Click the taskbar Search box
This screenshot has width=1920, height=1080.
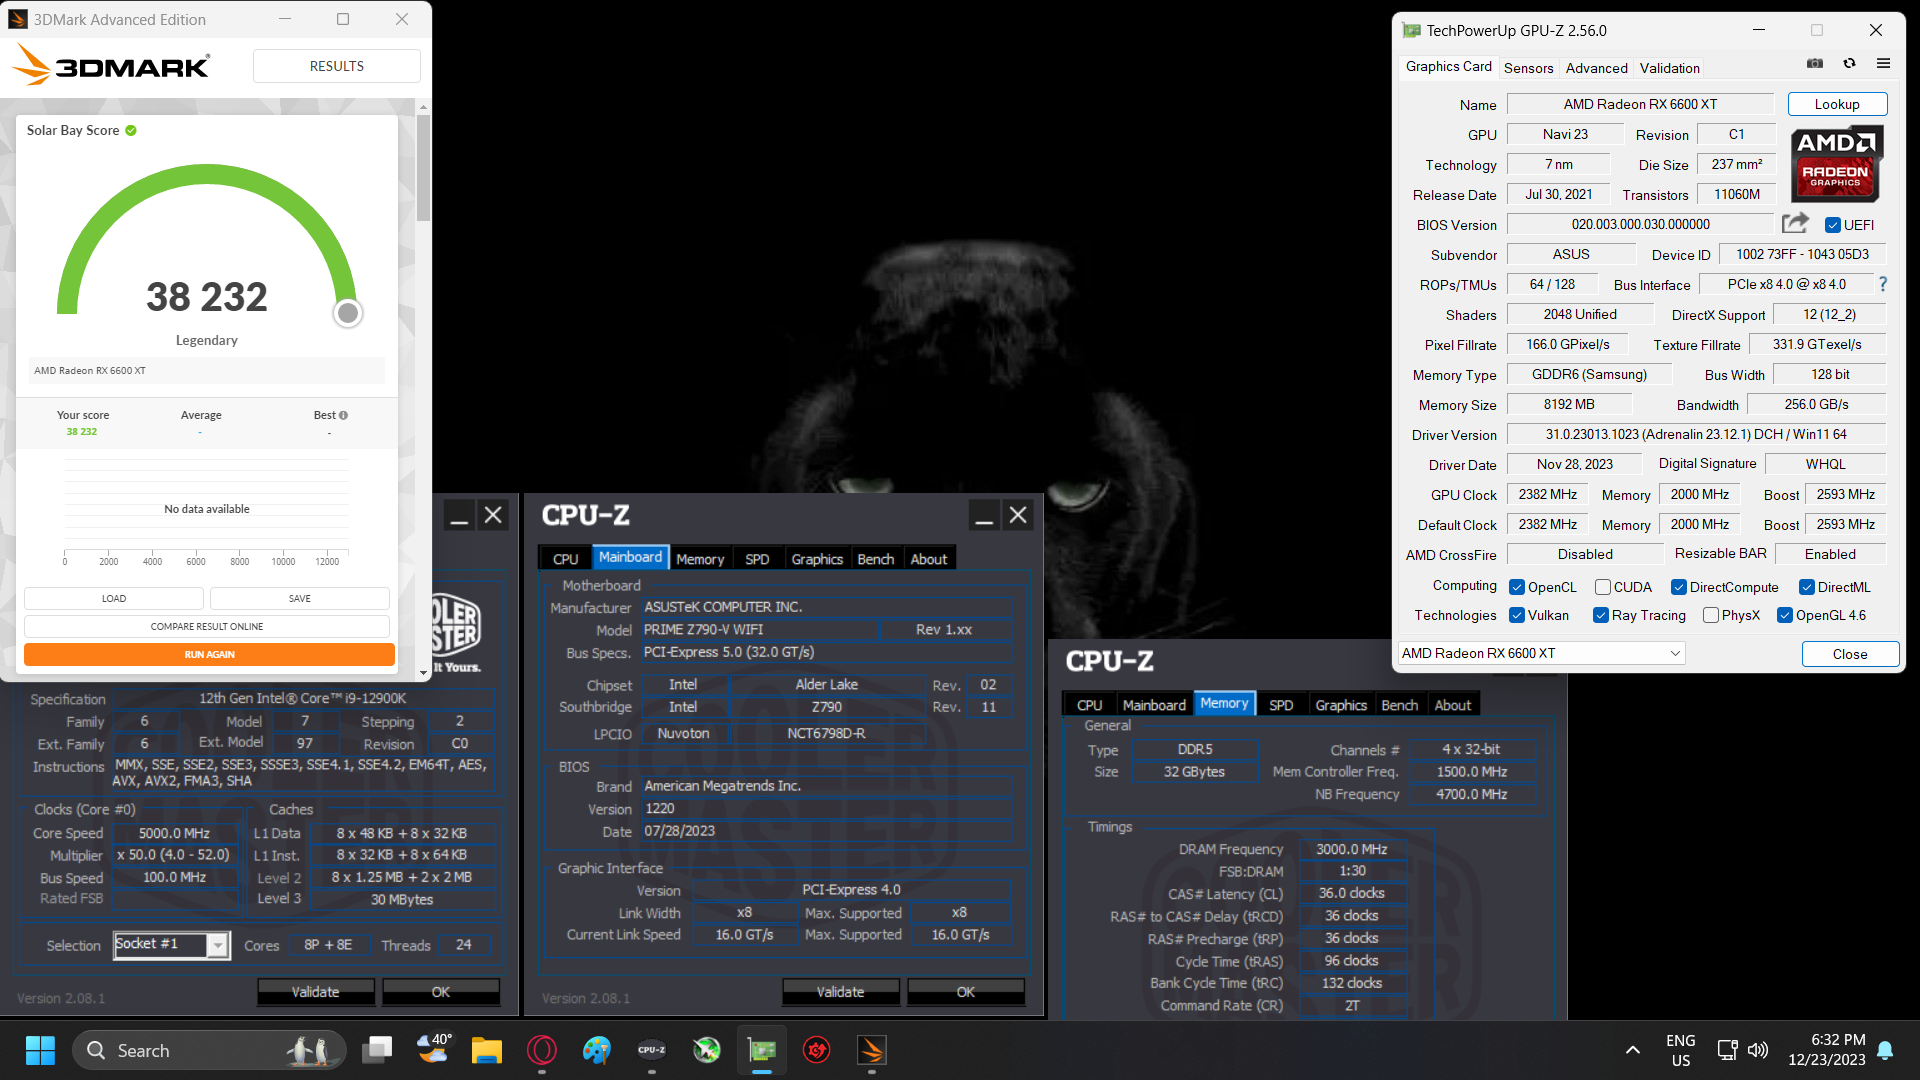click(x=209, y=1050)
